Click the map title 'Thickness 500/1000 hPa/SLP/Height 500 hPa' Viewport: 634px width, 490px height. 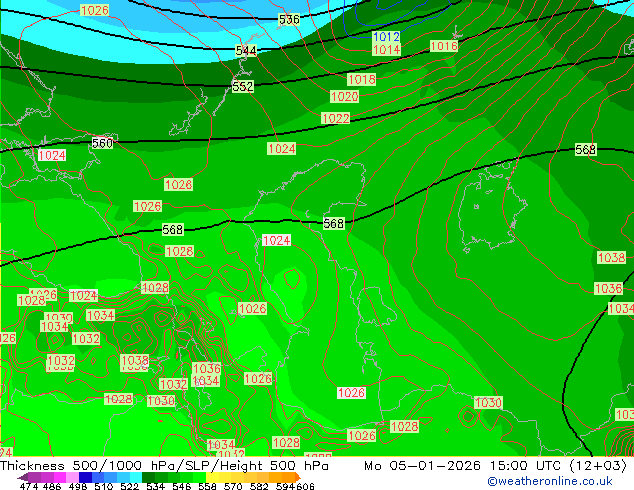click(164, 466)
